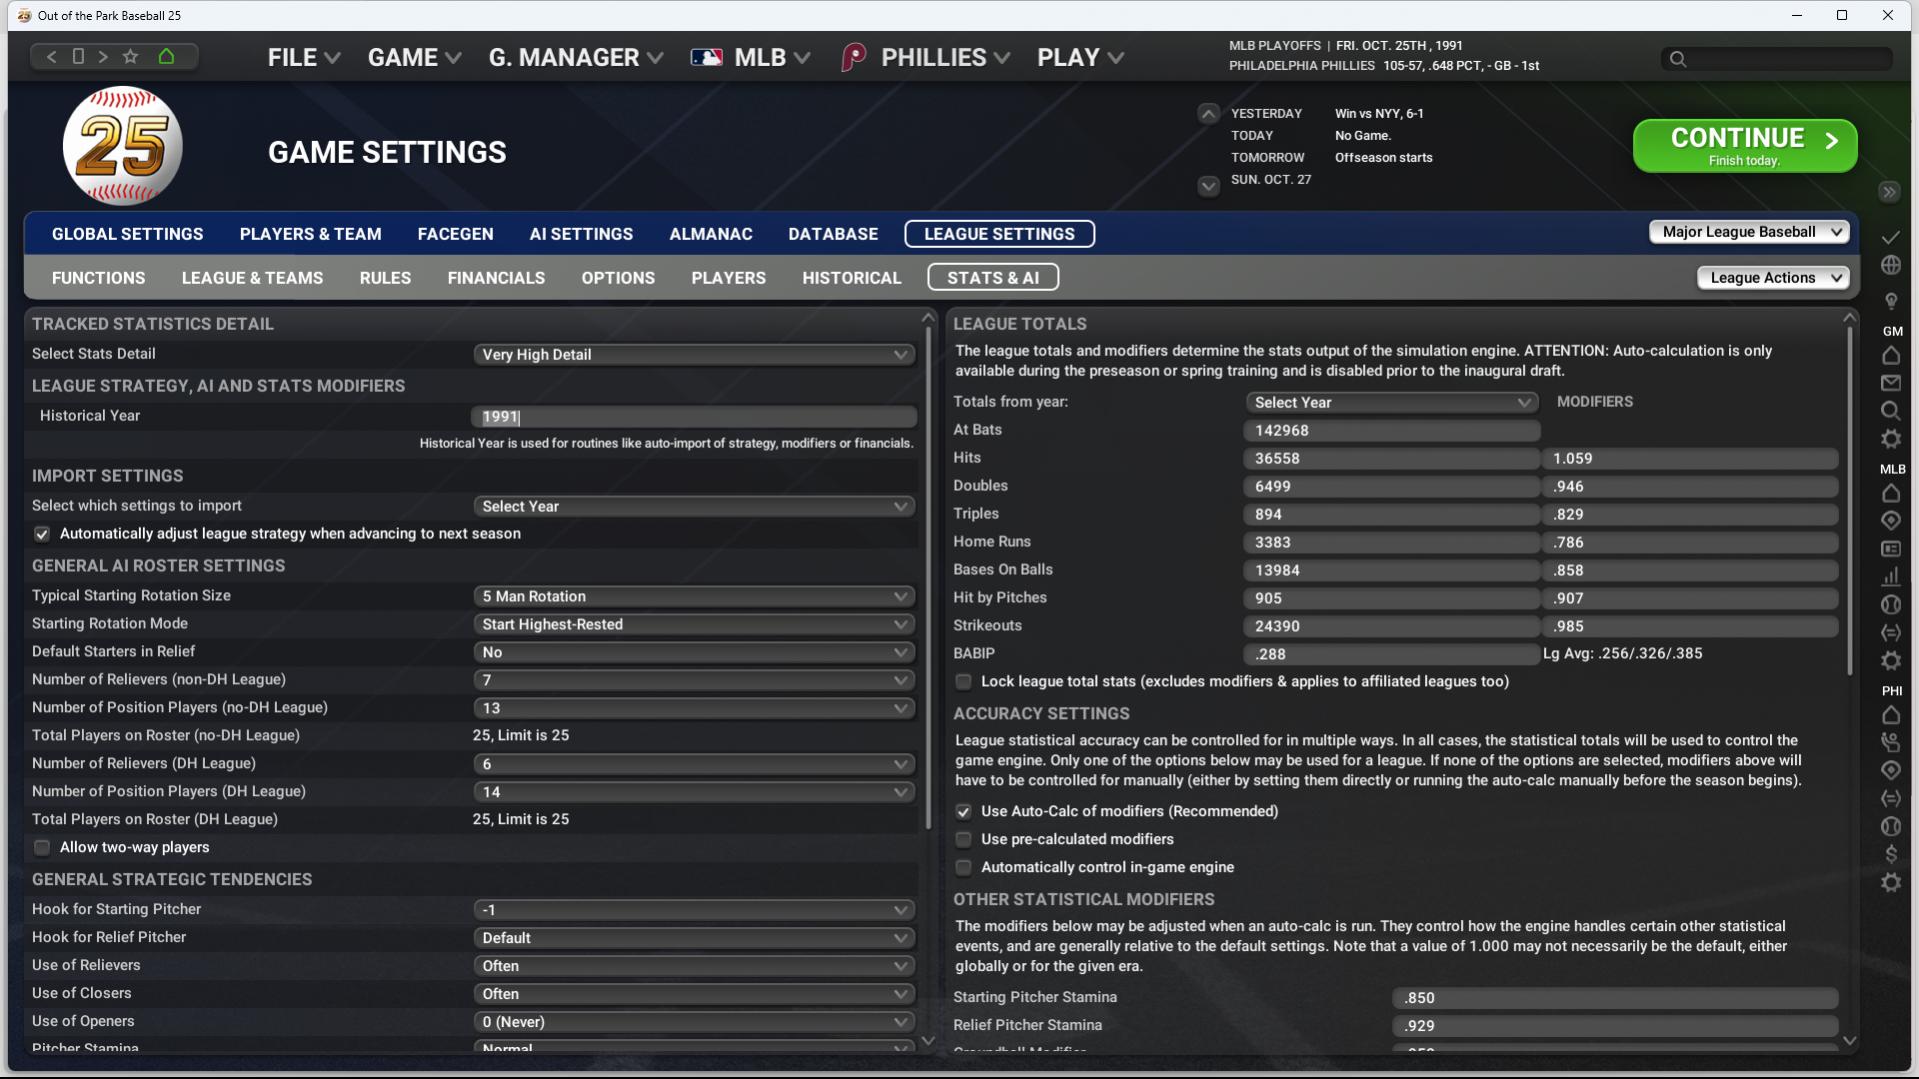Image resolution: width=1919 pixels, height=1079 pixels.
Task: Switch to the AI Settings tab
Action: (x=581, y=234)
